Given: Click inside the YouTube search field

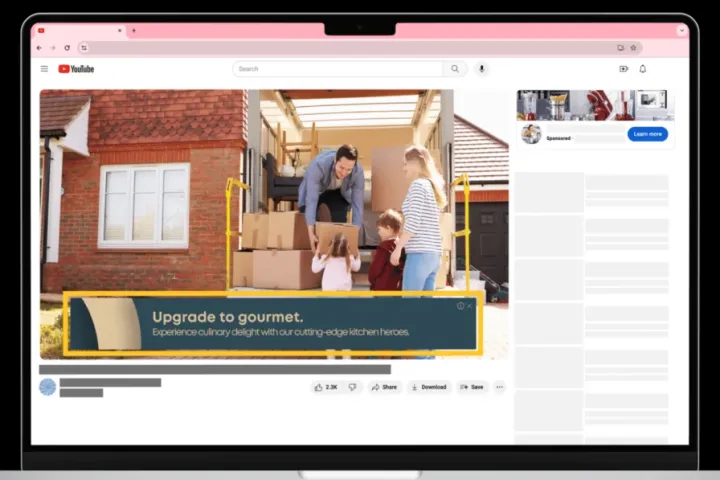Looking at the screenshot, I should (338, 69).
